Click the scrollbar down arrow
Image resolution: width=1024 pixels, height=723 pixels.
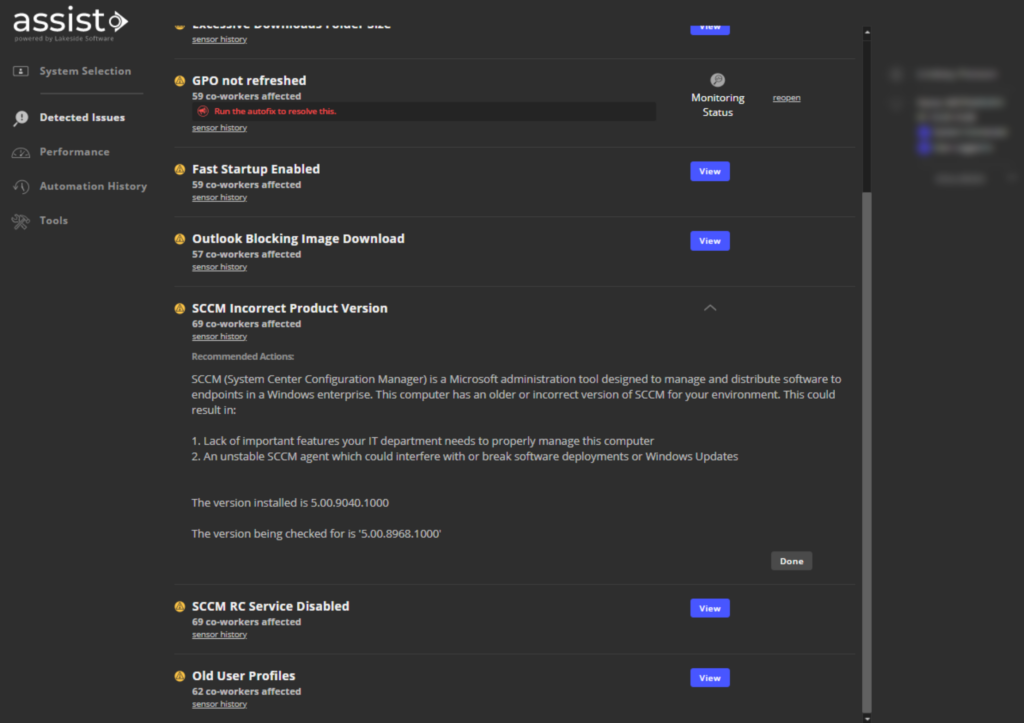pos(867,718)
